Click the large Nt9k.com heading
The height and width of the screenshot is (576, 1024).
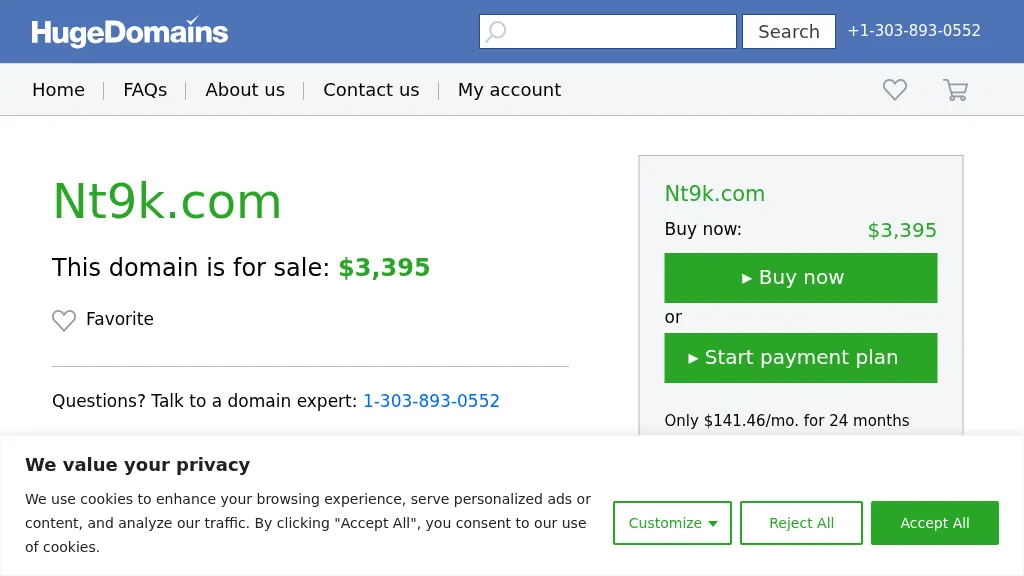click(167, 201)
